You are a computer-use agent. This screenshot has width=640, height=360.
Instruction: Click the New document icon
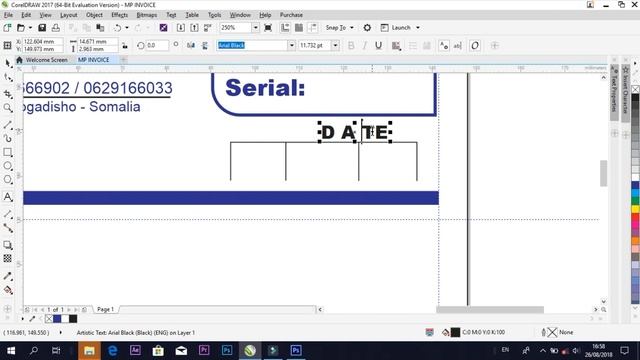[7, 28]
